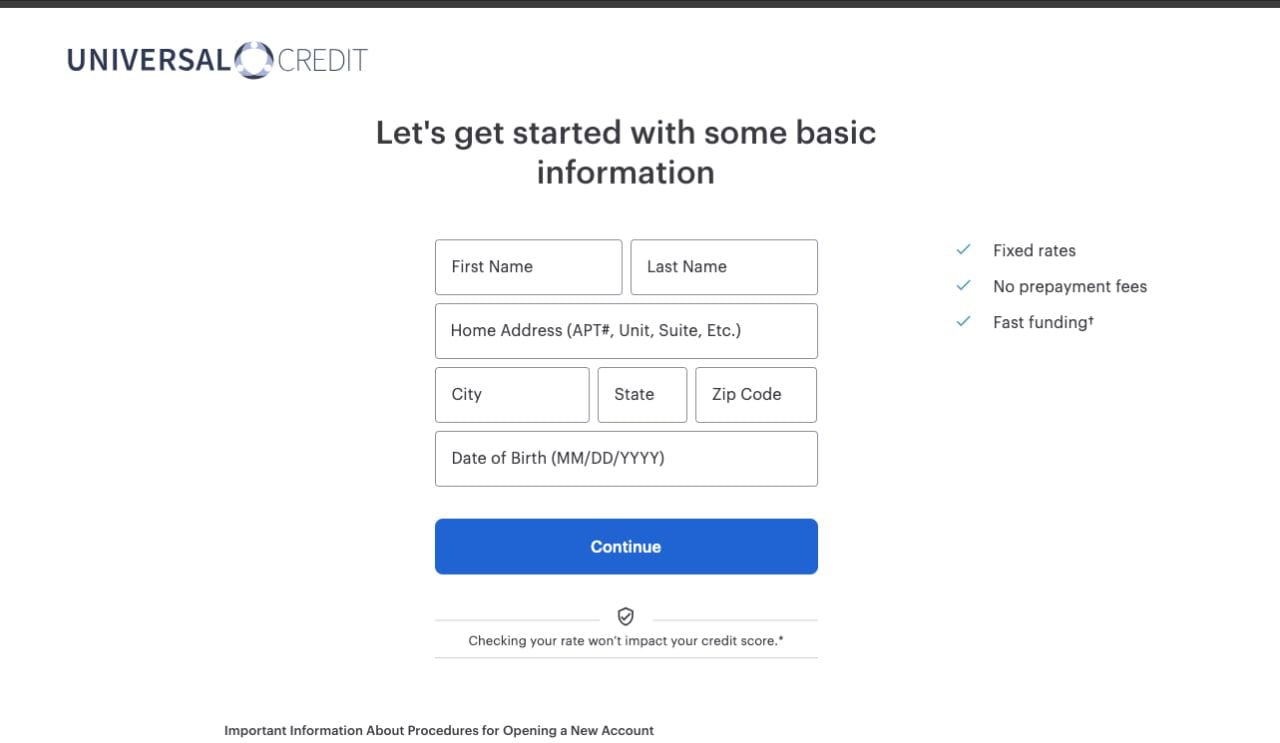Select the Home Address text field
1280x743 pixels.
[626, 331]
